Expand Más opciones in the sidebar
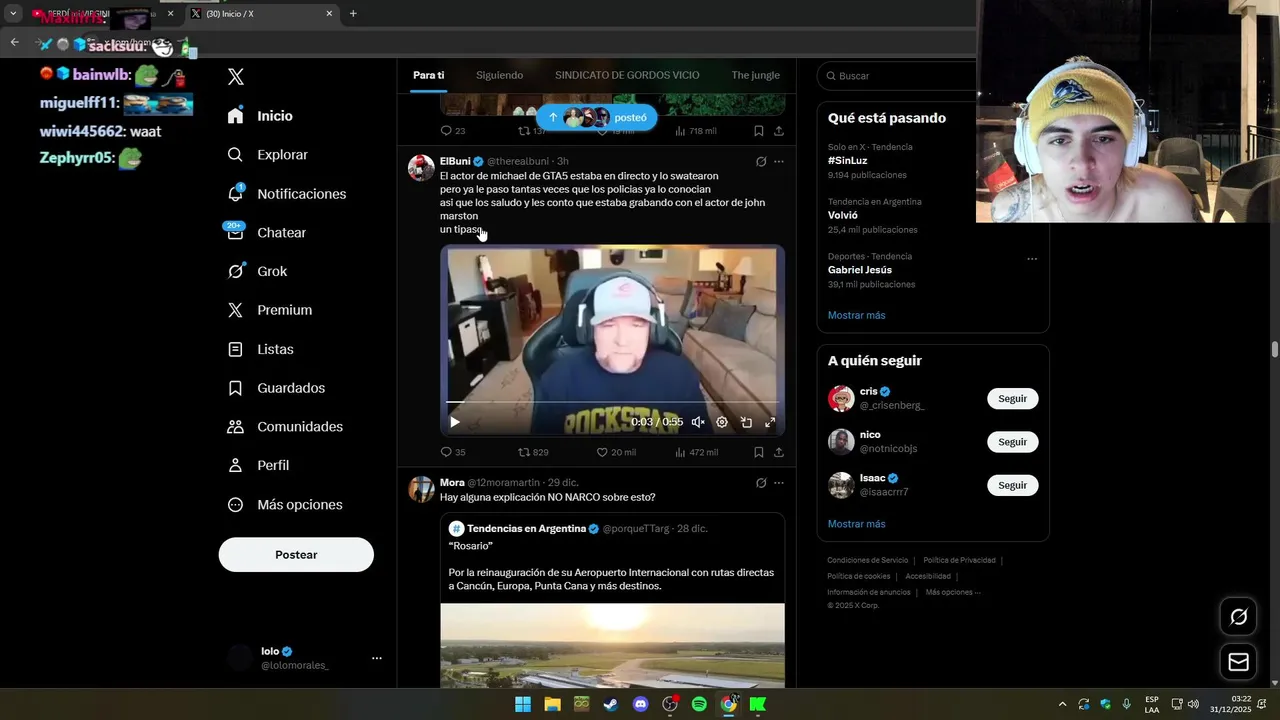This screenshot has width=1280, height=720. [285, 505]
